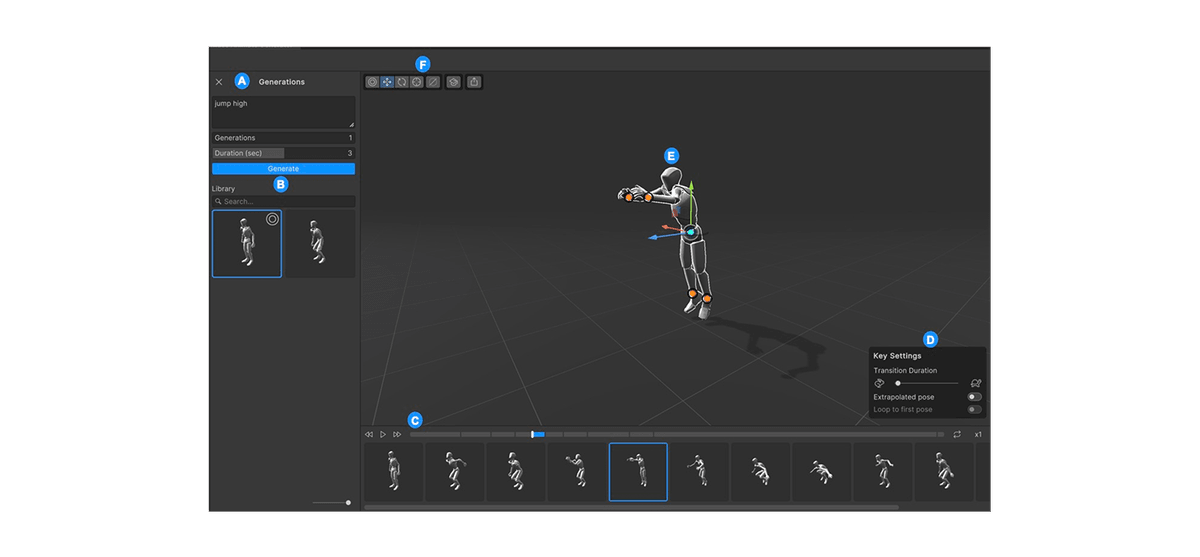Select the first standing-pose key thumbnail
Screen dimensions: 1200x557
[393, 472]
